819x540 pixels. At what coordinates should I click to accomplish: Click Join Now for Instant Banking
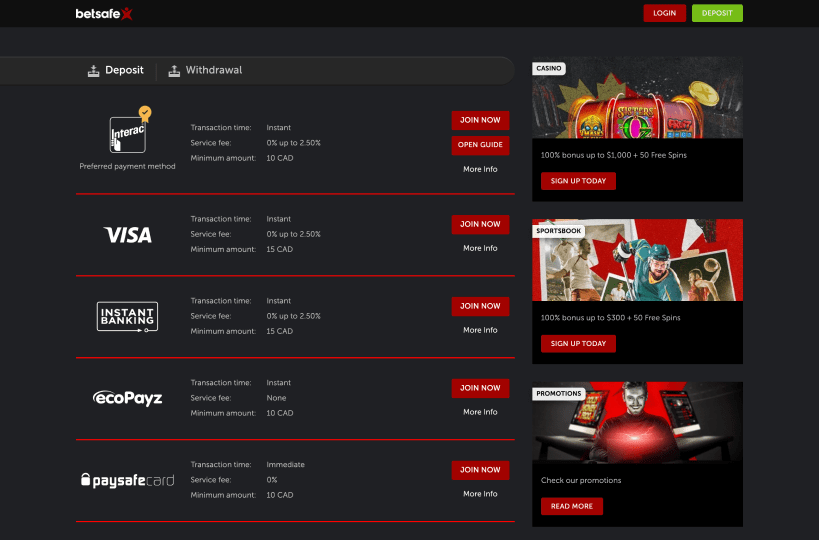480,306
